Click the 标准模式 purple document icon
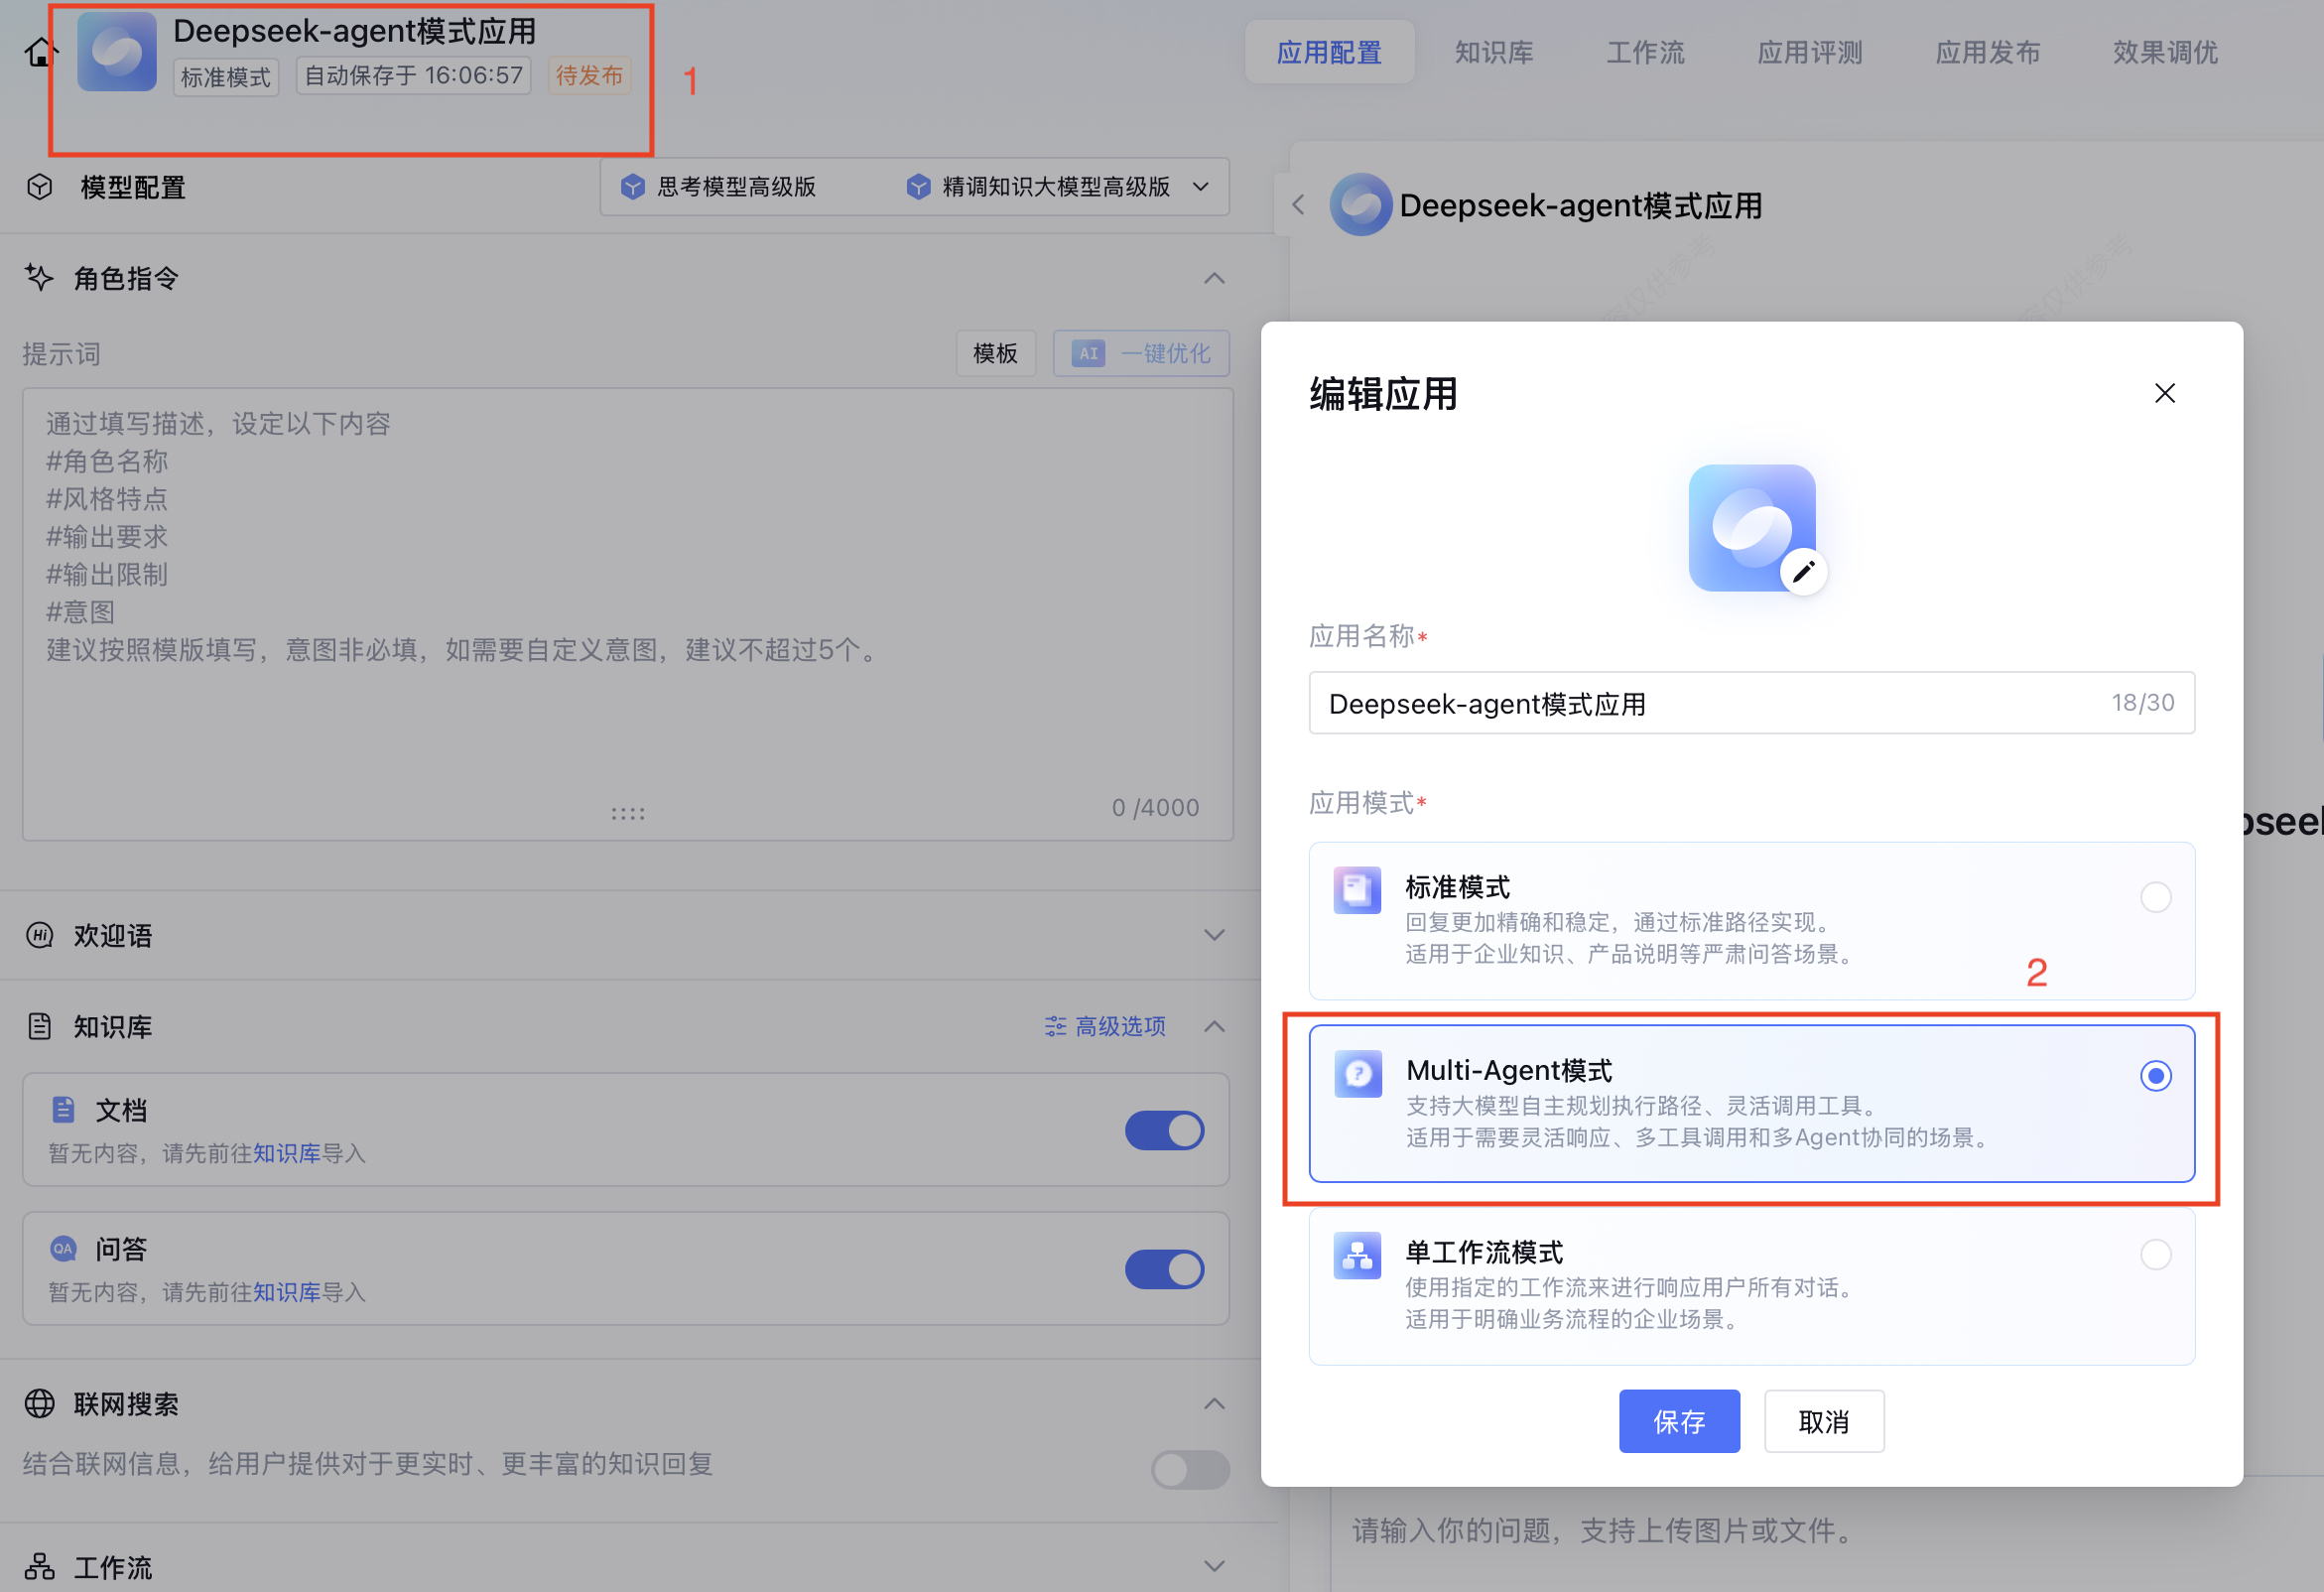 pos(1357,889)
